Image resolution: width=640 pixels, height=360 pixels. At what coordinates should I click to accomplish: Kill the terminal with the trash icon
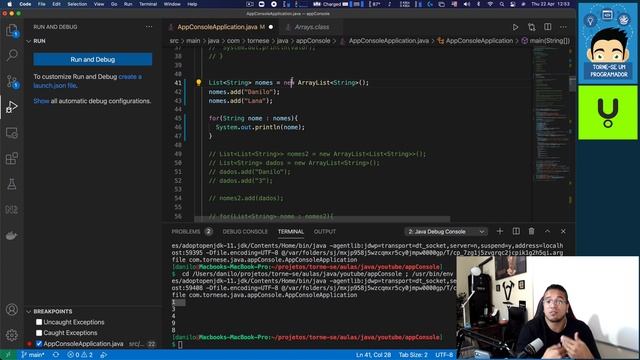531,231
